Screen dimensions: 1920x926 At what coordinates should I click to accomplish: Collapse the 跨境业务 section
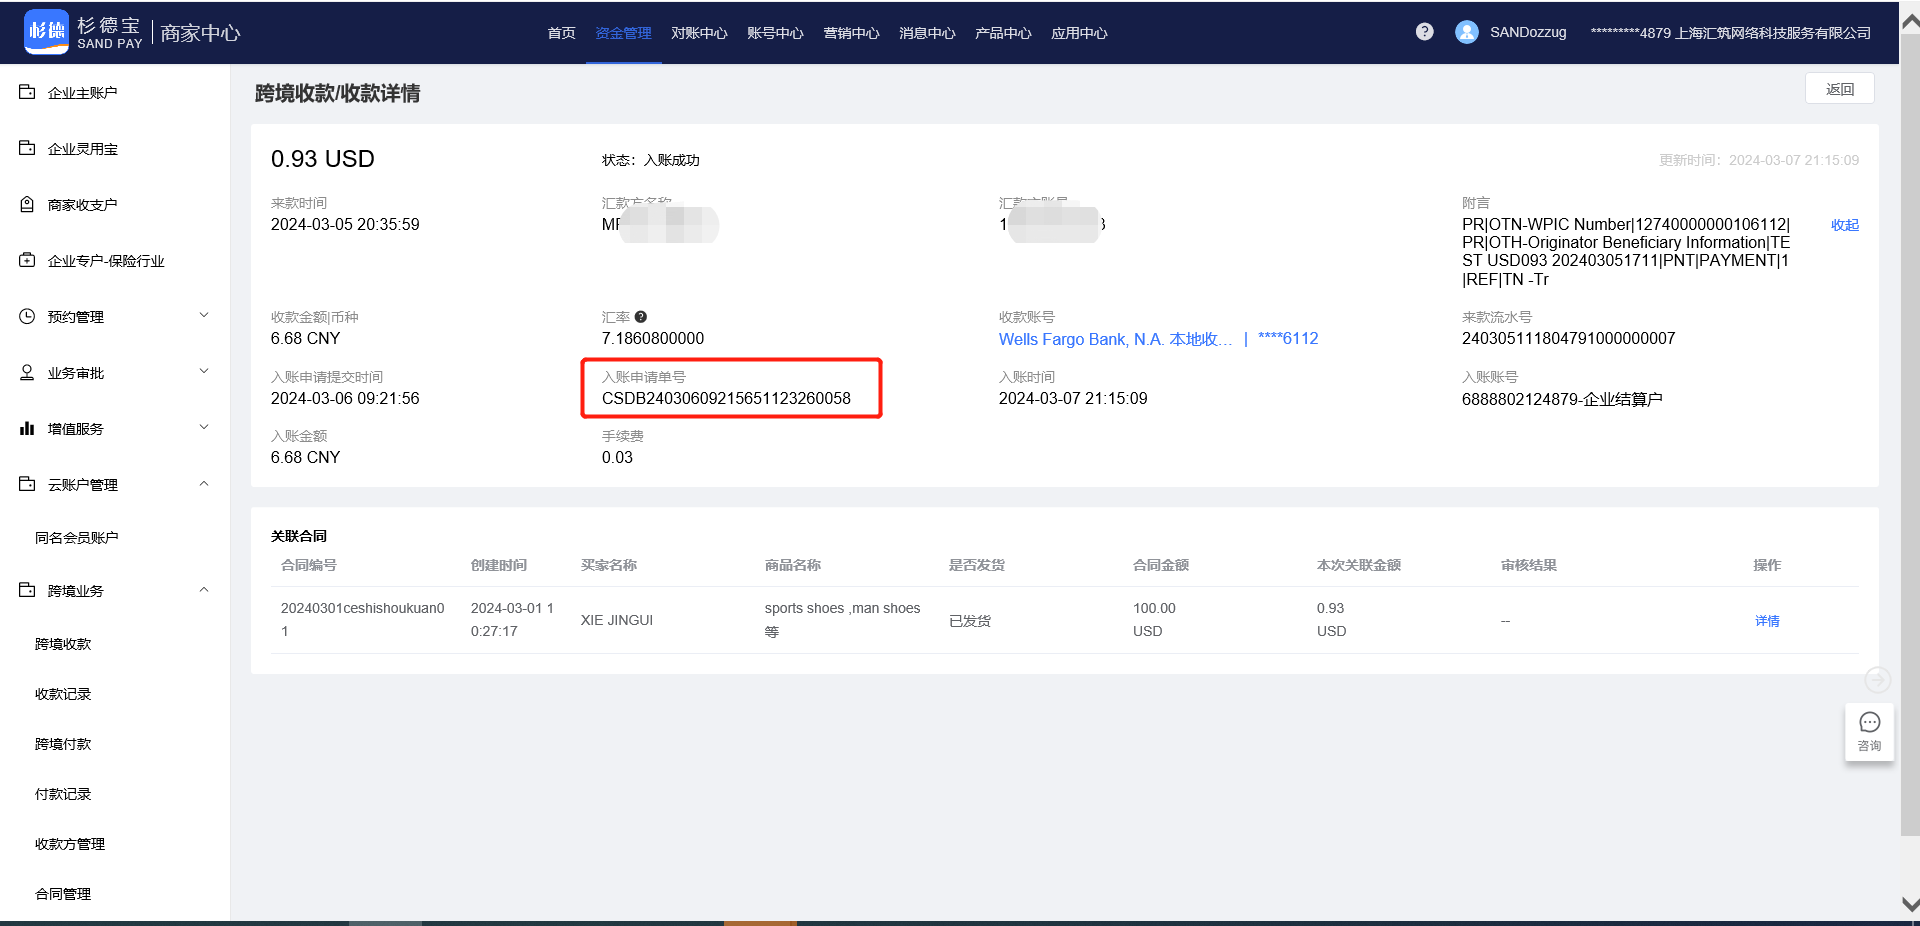pos(204,589)
